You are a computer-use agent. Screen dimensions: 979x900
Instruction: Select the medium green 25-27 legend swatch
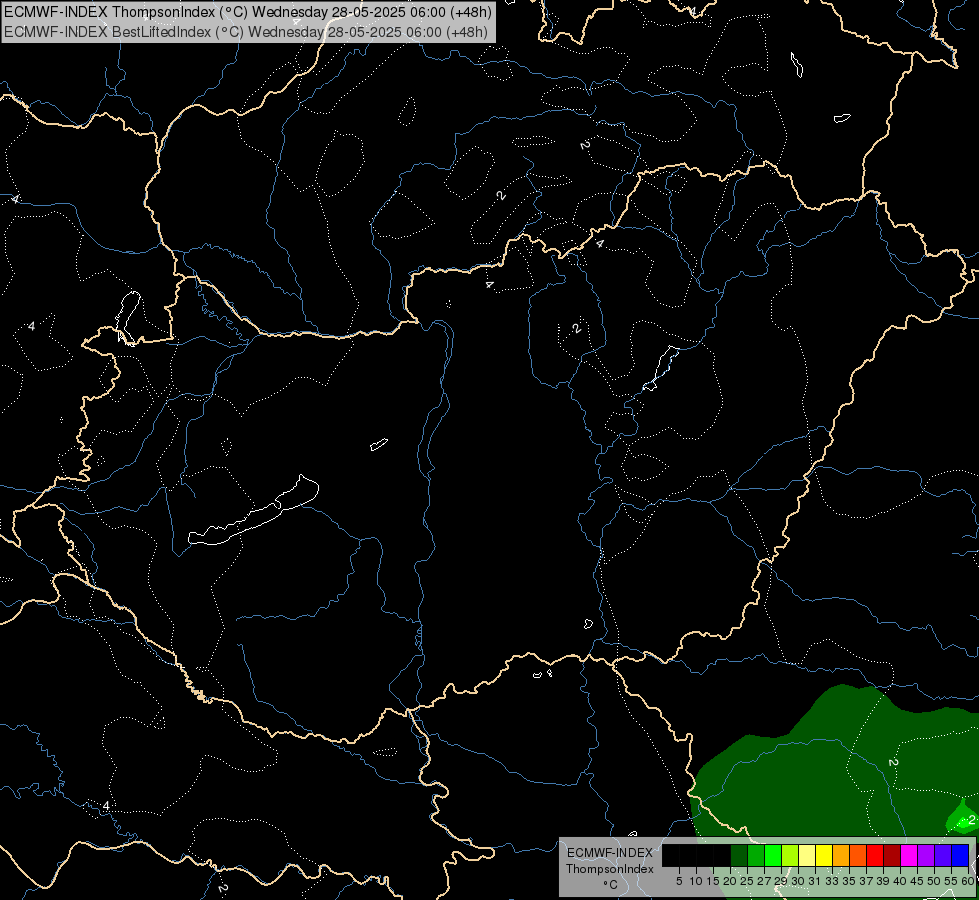756,855
